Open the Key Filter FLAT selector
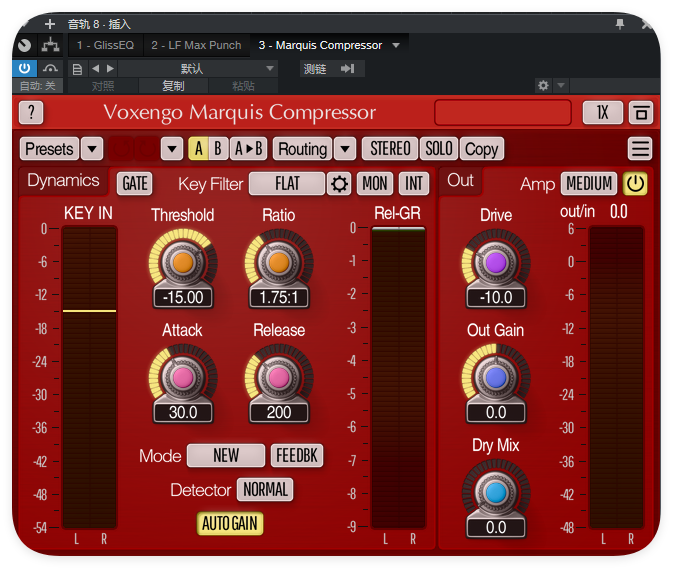 click(x=287, y=184)
